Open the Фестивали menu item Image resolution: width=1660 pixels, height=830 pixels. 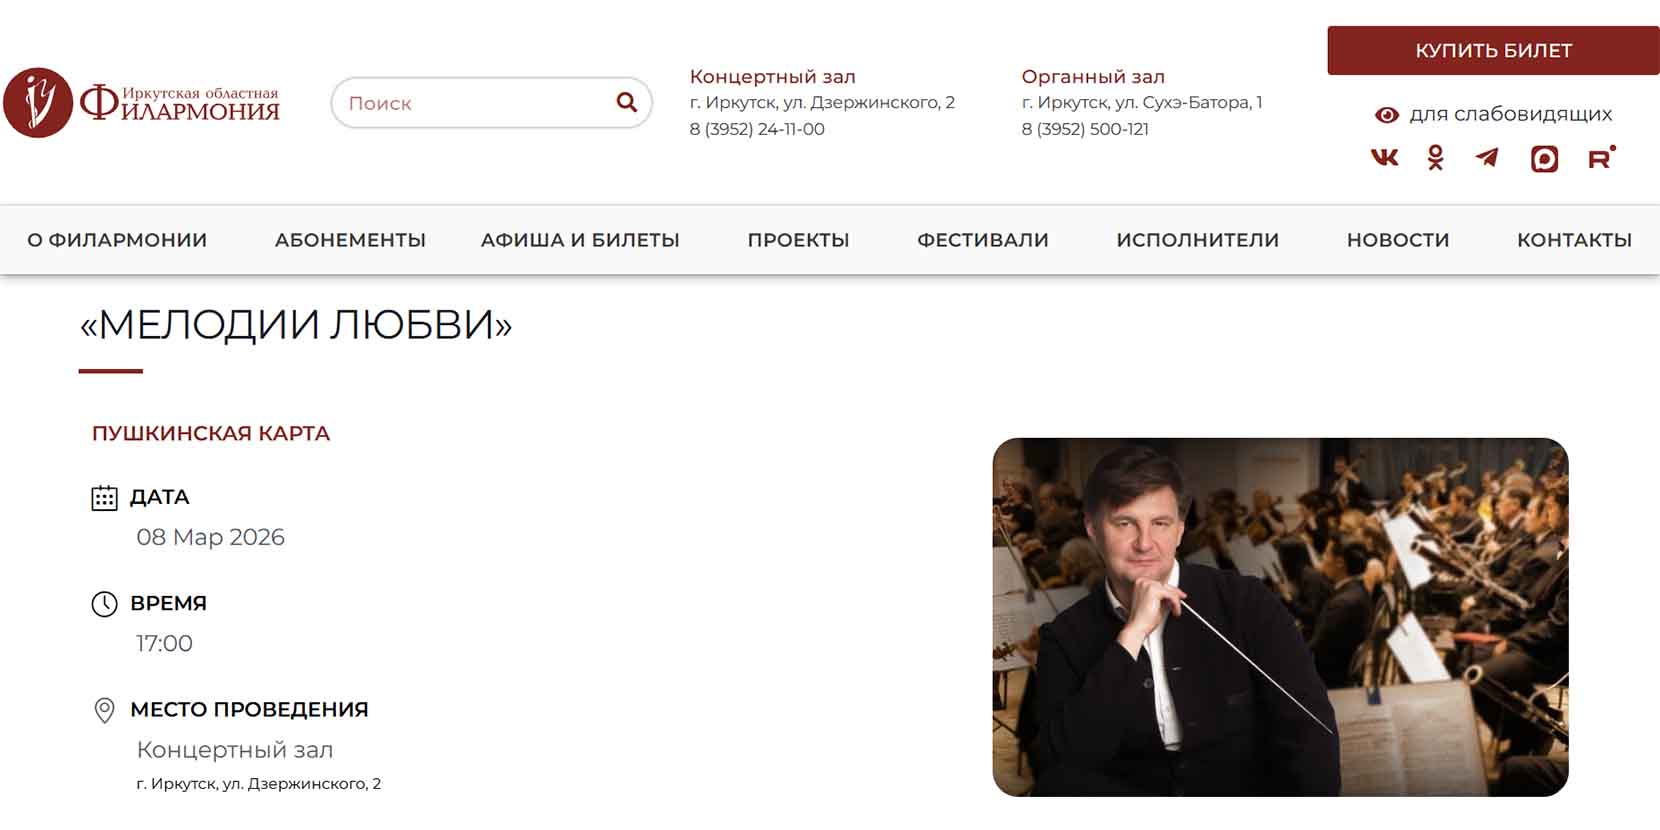click(x=983, y=240)
